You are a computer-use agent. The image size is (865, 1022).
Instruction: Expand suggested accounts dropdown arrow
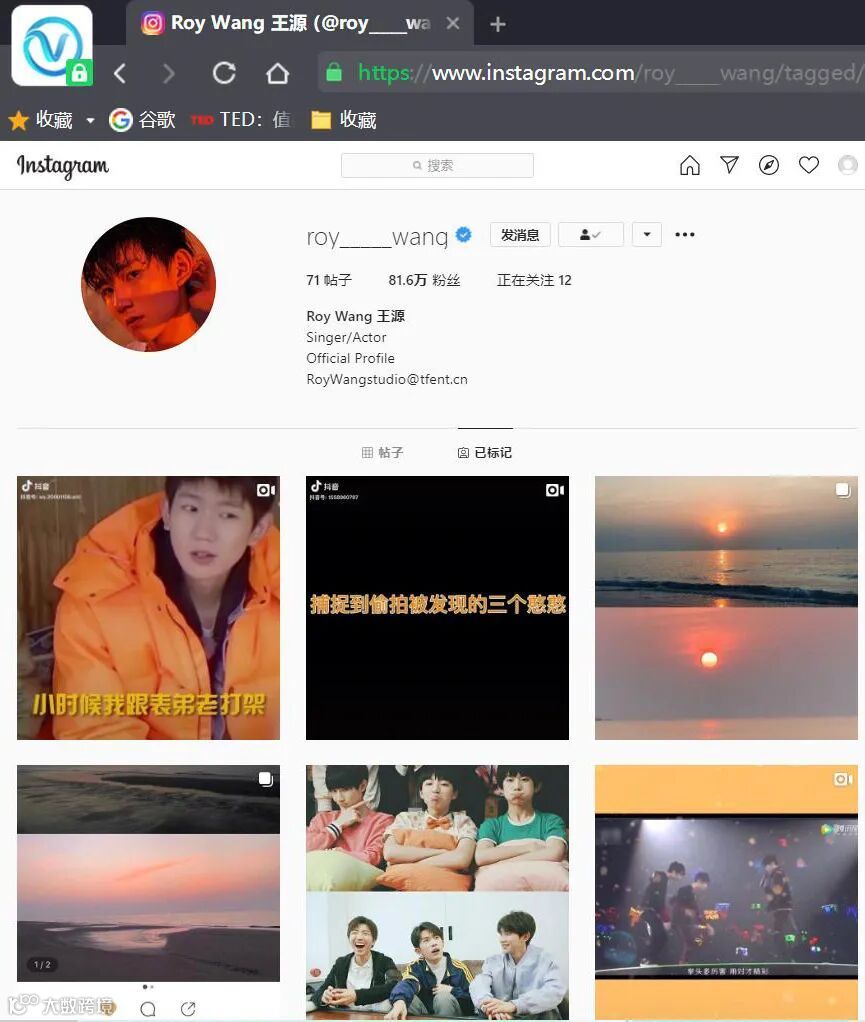point(647,235)
